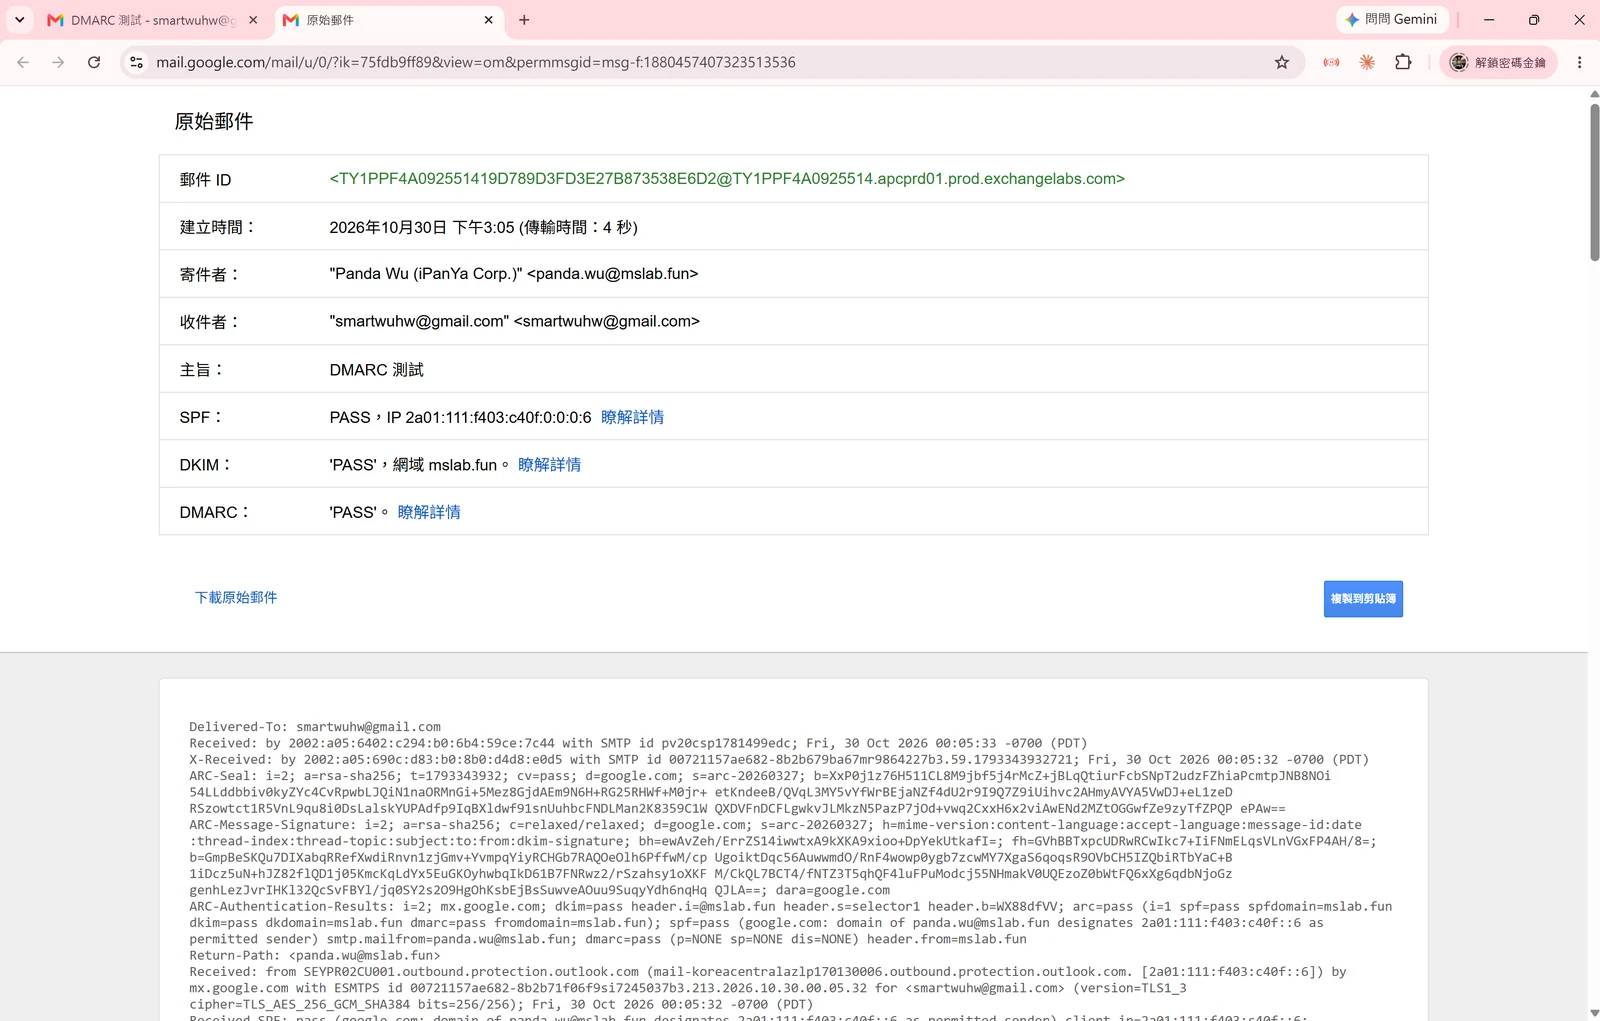Open the Chrome three-dot menu

[1579, 62]
